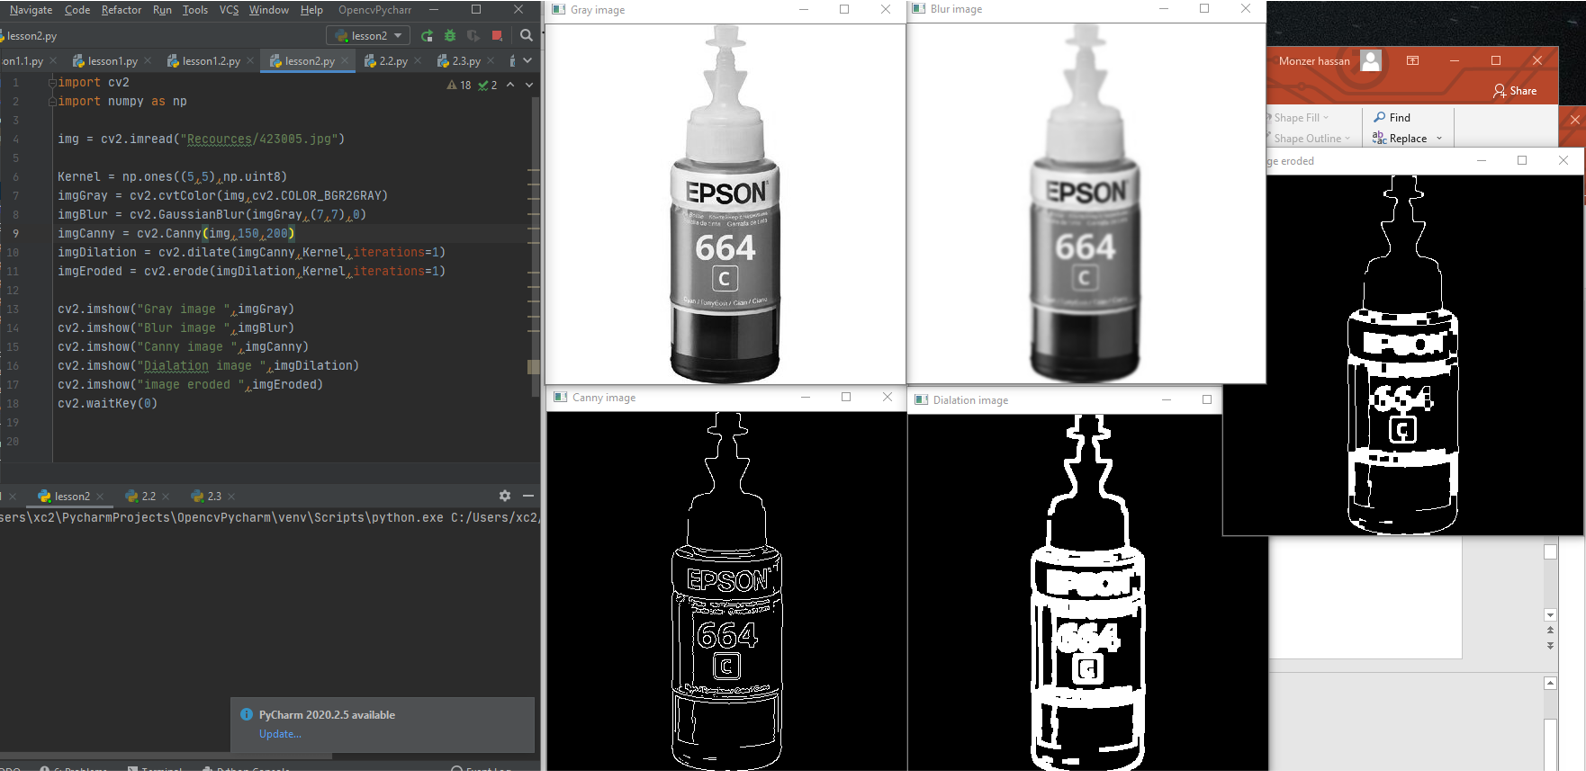Click Monzer hassan account avatar
The width and height of the screenshot is (1586, 771).
(1370, 61)
